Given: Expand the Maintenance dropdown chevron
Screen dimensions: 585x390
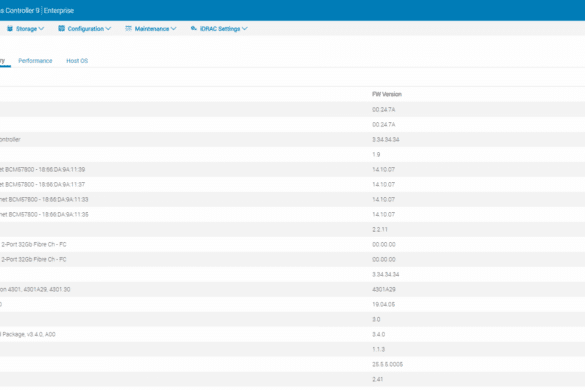Looking at the screenshot, I should coord(173,28).
